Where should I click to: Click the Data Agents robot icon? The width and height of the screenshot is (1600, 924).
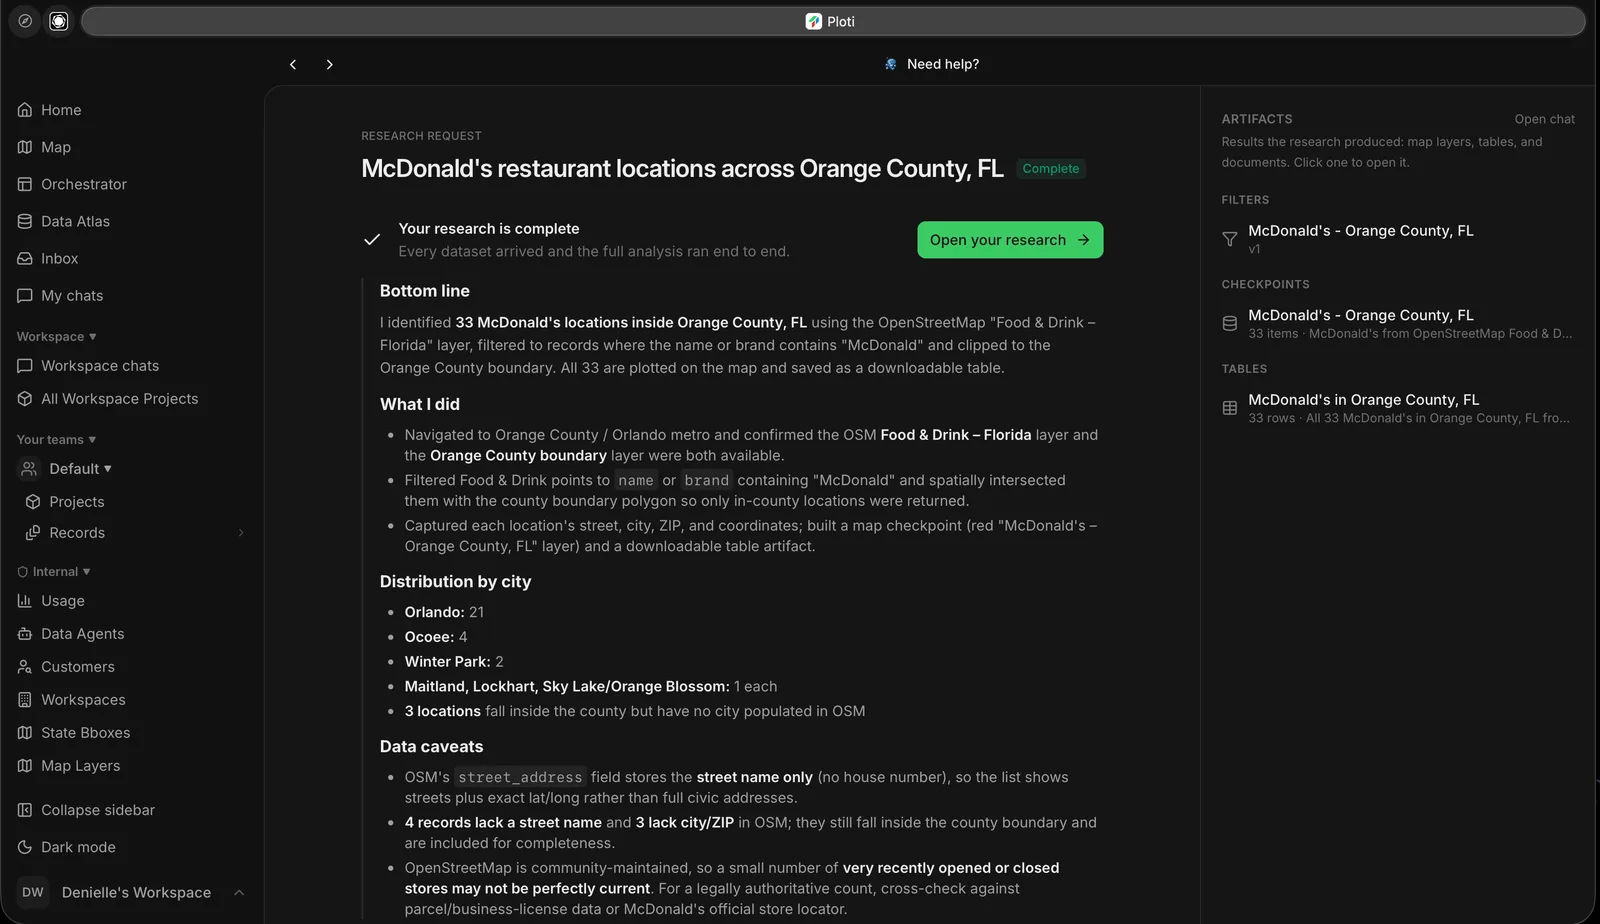(x=25, y=634)
